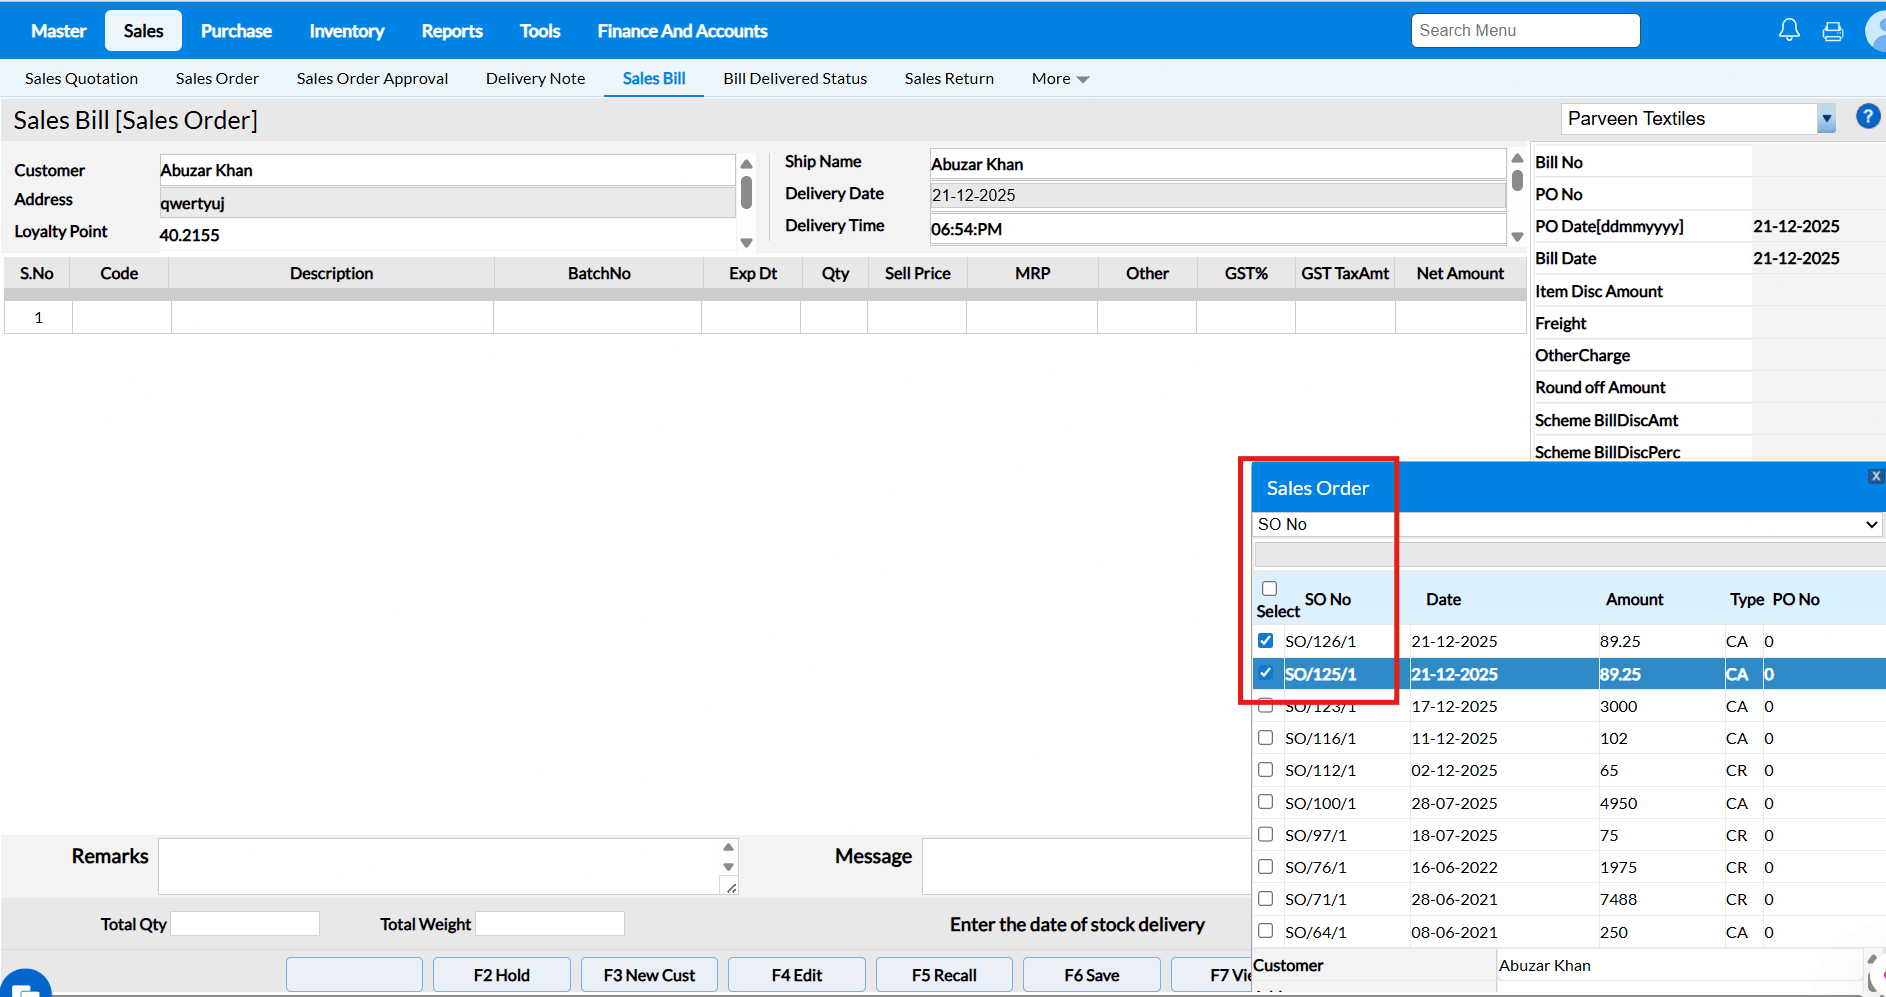The width and height of the screenshot is (1886, 997).
Task: Expand the More submenu
Action: 1060,79
